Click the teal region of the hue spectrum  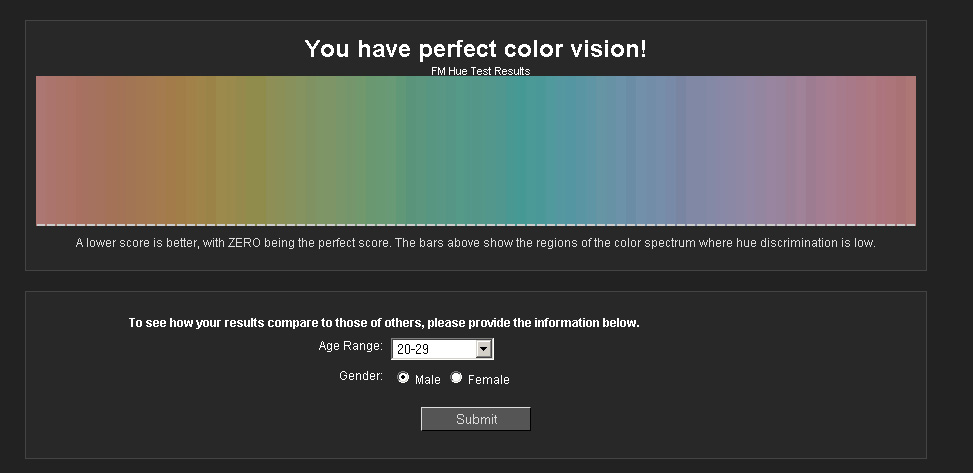(x=530, y=150)
